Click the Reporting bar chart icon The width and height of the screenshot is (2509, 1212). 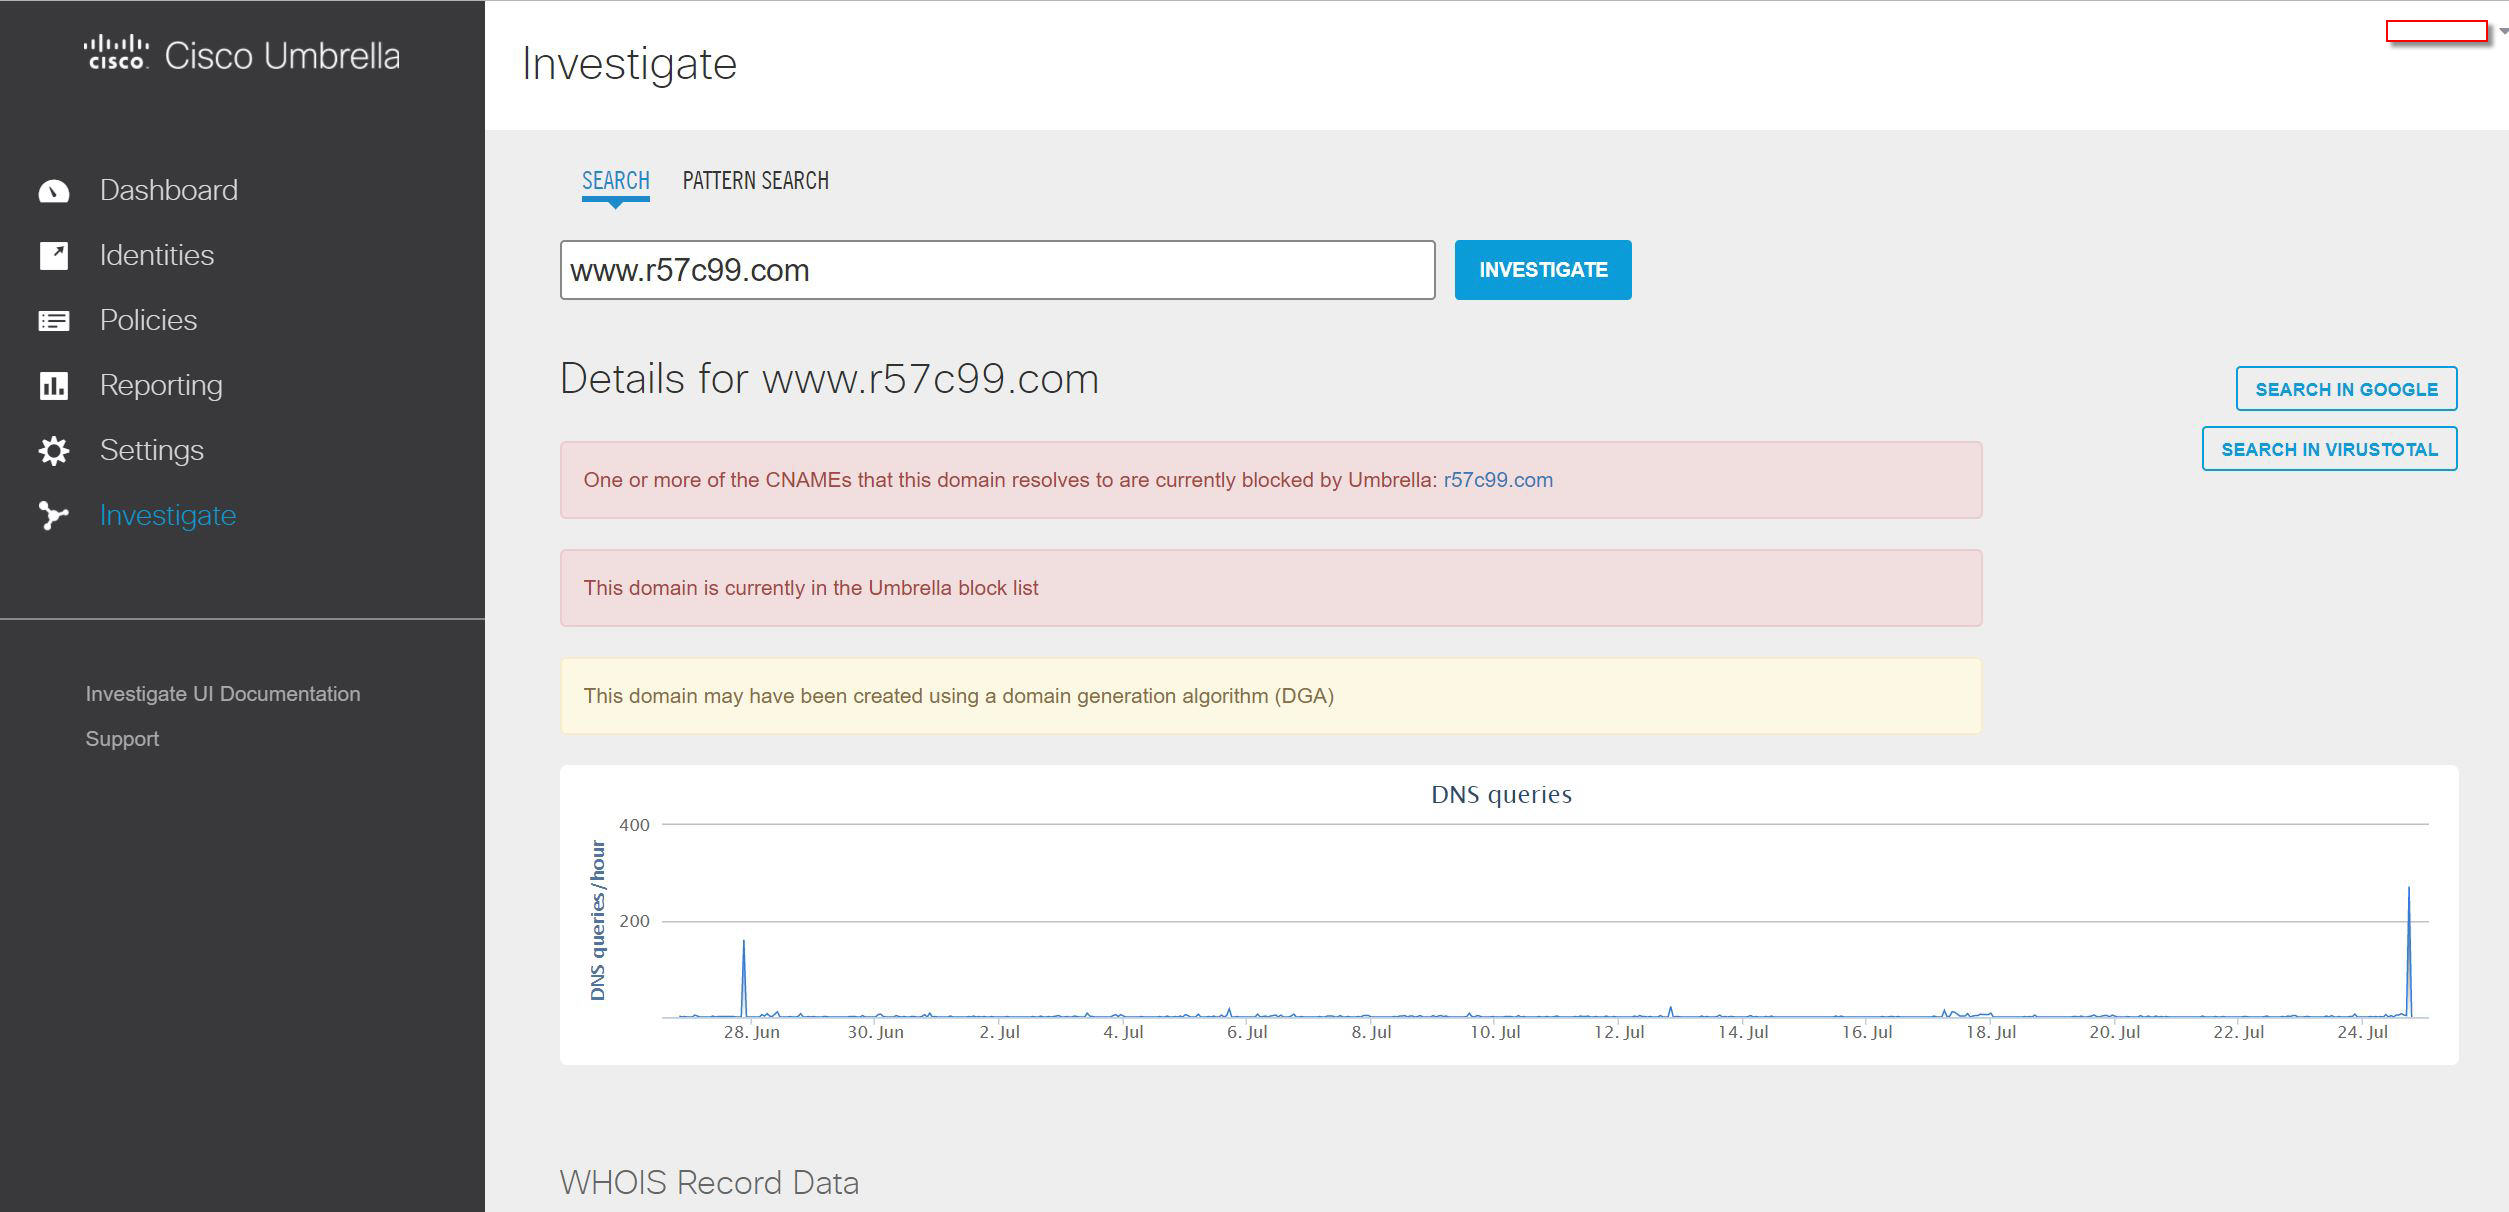pyautogui.click(x=54, y=386)
